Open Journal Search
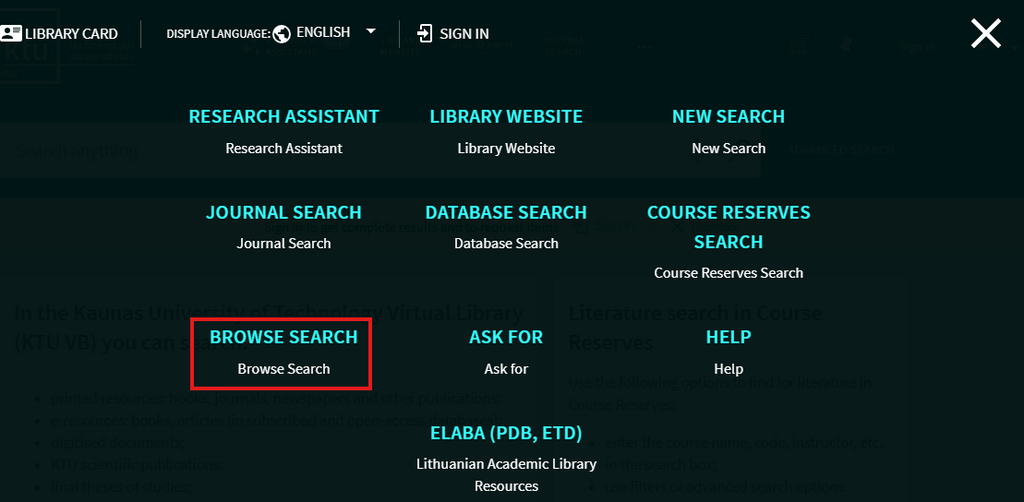The height and width of the screenshot is (502, 1024). point(284,213)
